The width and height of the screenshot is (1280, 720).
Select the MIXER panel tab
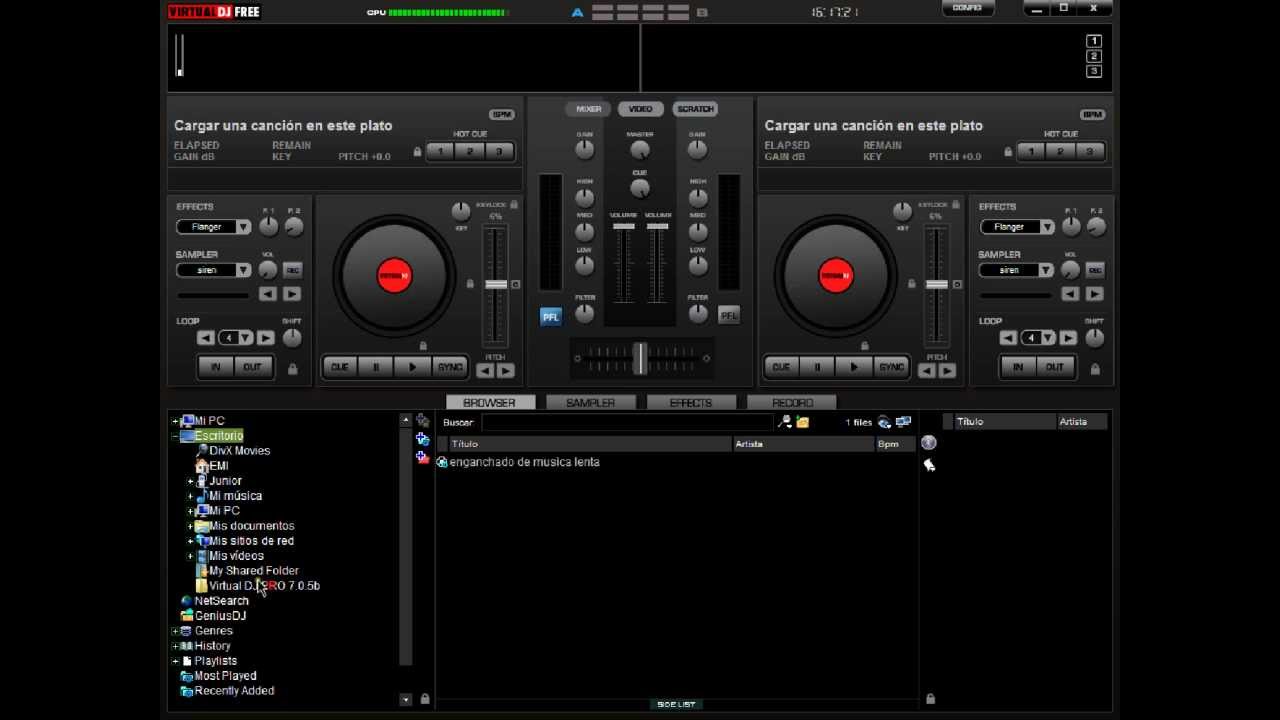[x=588, y=109]
